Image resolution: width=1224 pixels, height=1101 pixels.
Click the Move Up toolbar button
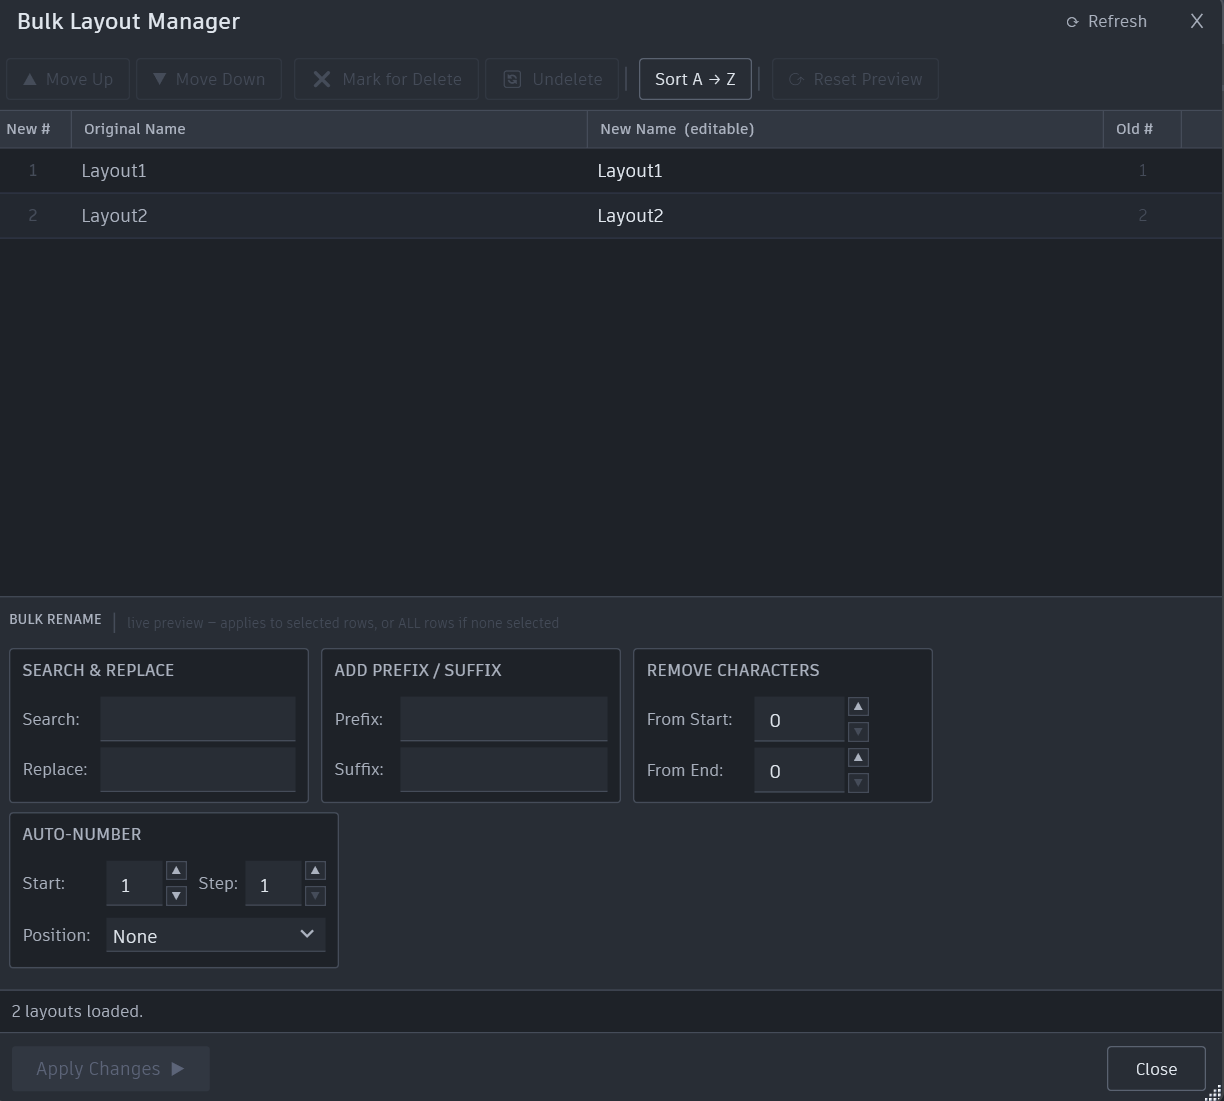click(68, 79)
